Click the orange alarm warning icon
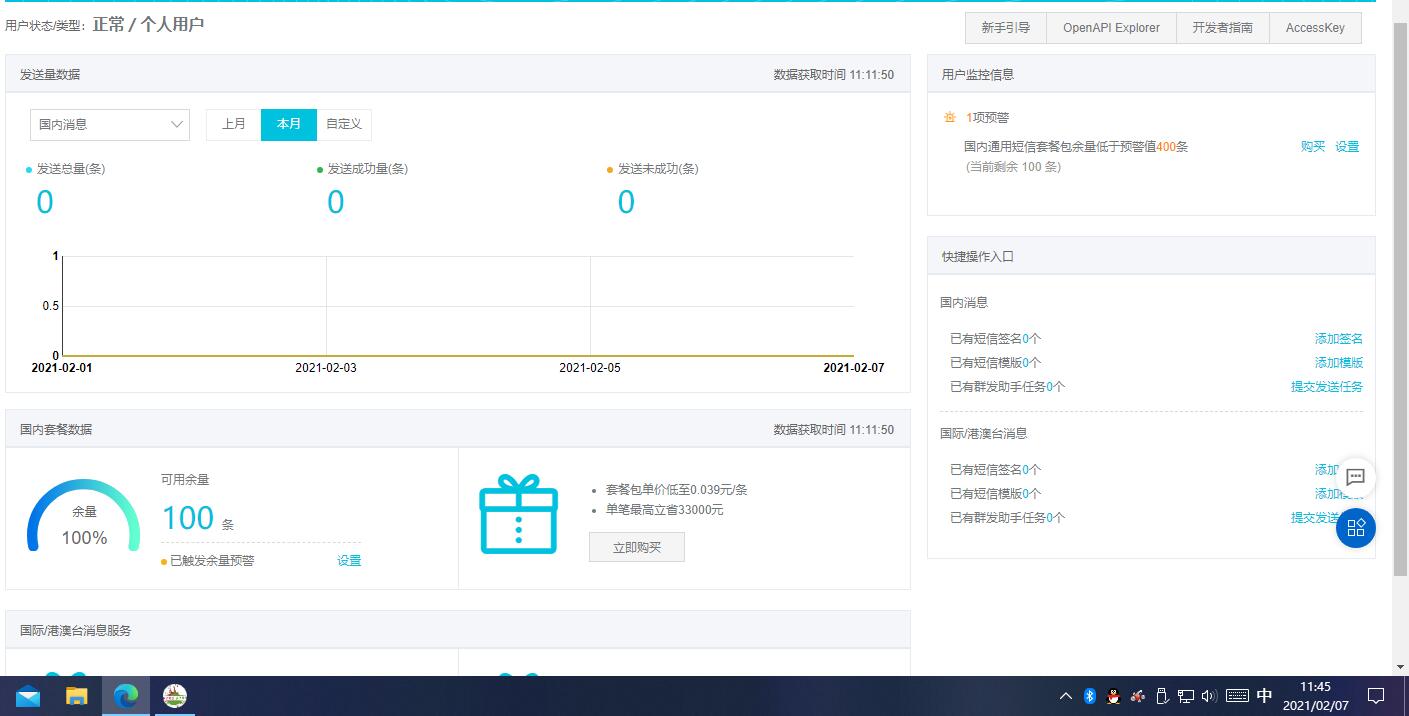This screenshot has height=716, width=1409. point(949,117)
